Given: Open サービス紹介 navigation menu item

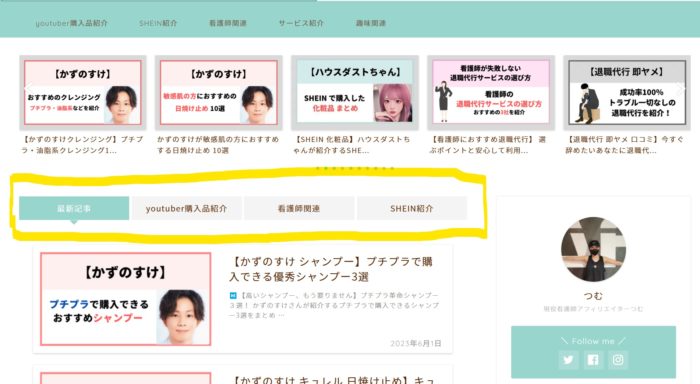Looking at the screenshot, I should coord(301,23).
